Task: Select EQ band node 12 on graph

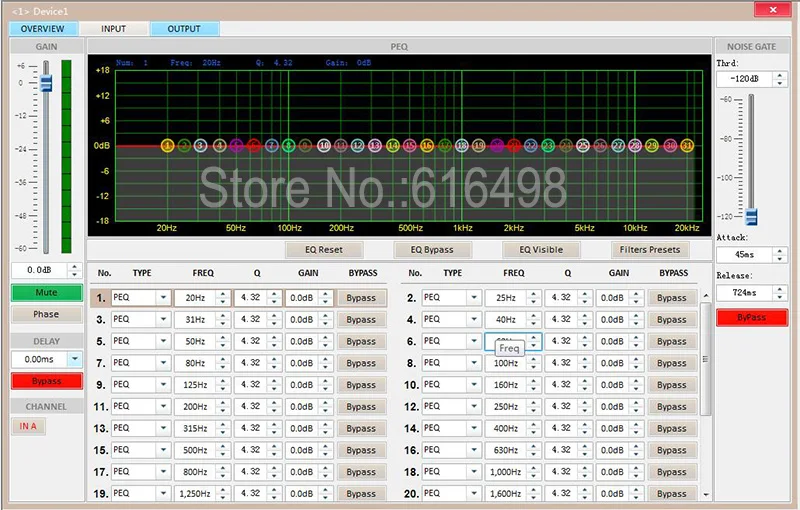Action: coord(358,146)
